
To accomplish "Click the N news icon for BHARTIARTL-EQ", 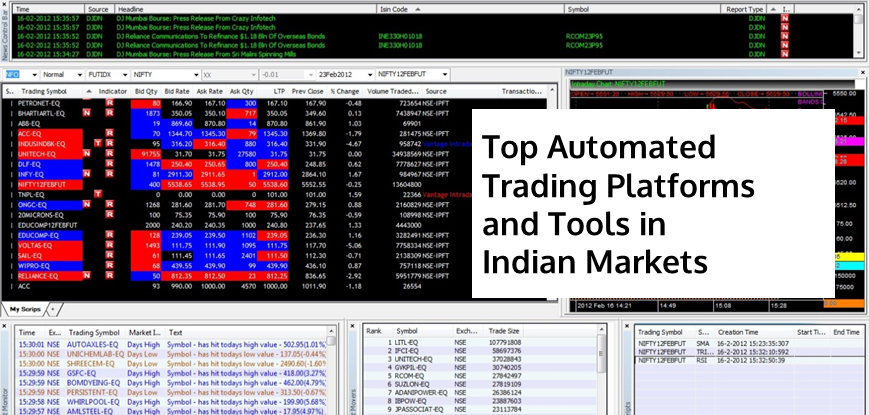I will [87, 115].
